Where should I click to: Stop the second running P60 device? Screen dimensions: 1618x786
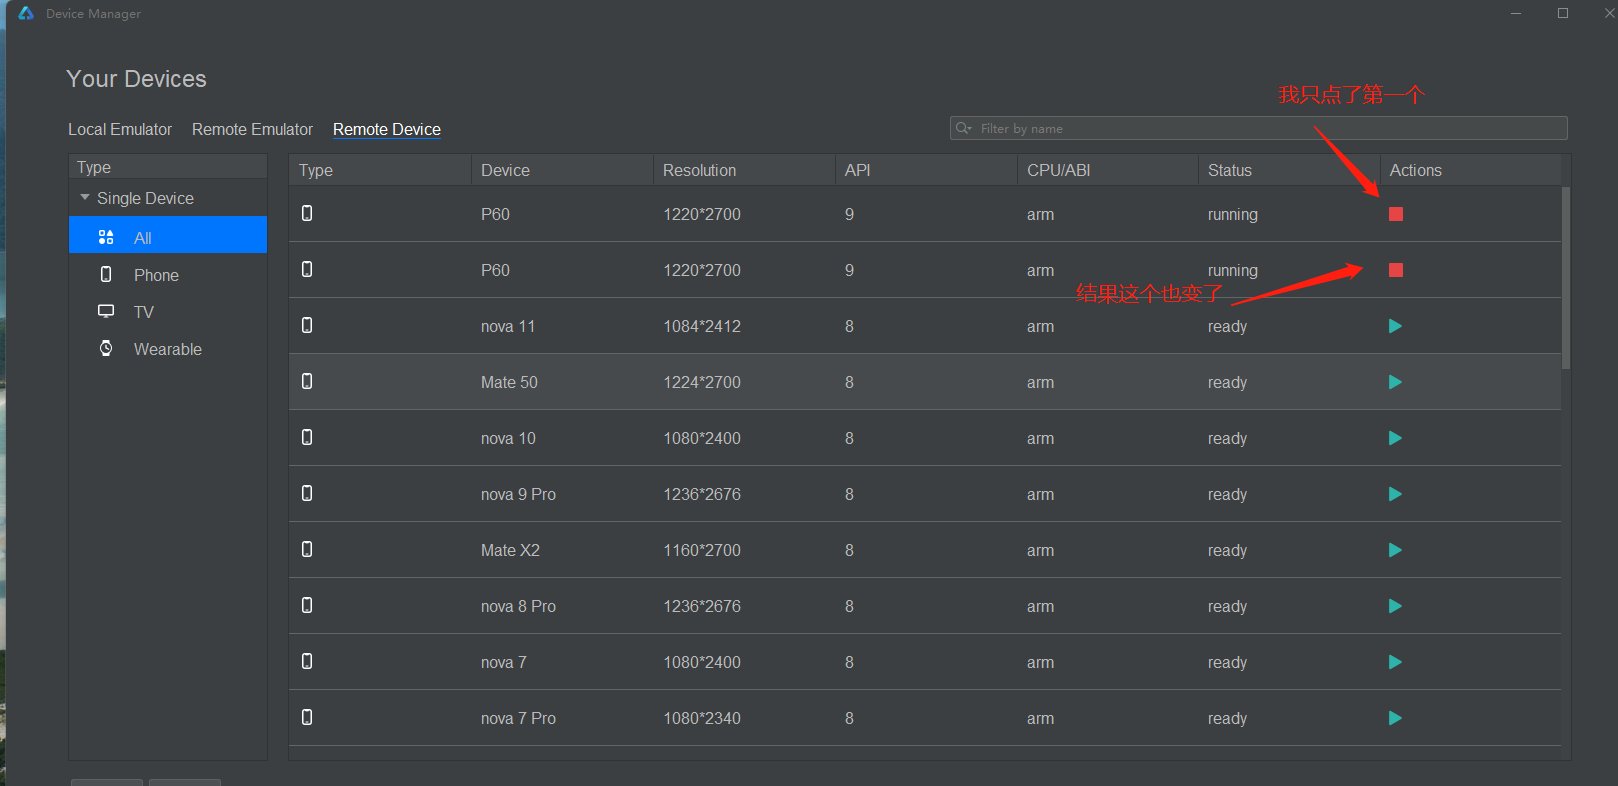click(1396, 270)
